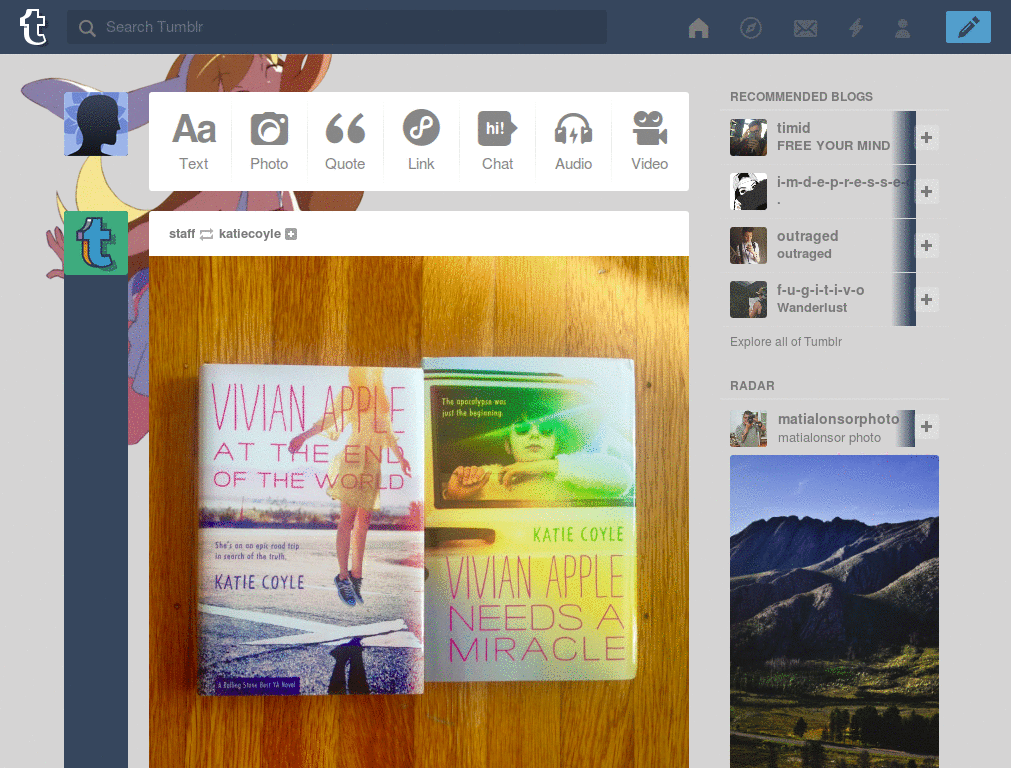The width and height of the screenshot is (1024, 768).
Task: Click the reblog arrows icon next to staff
Action: point(206,234)
